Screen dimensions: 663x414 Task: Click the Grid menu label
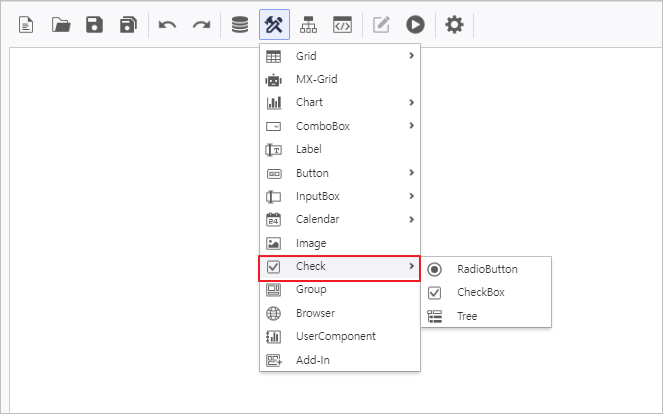(306, 56)
